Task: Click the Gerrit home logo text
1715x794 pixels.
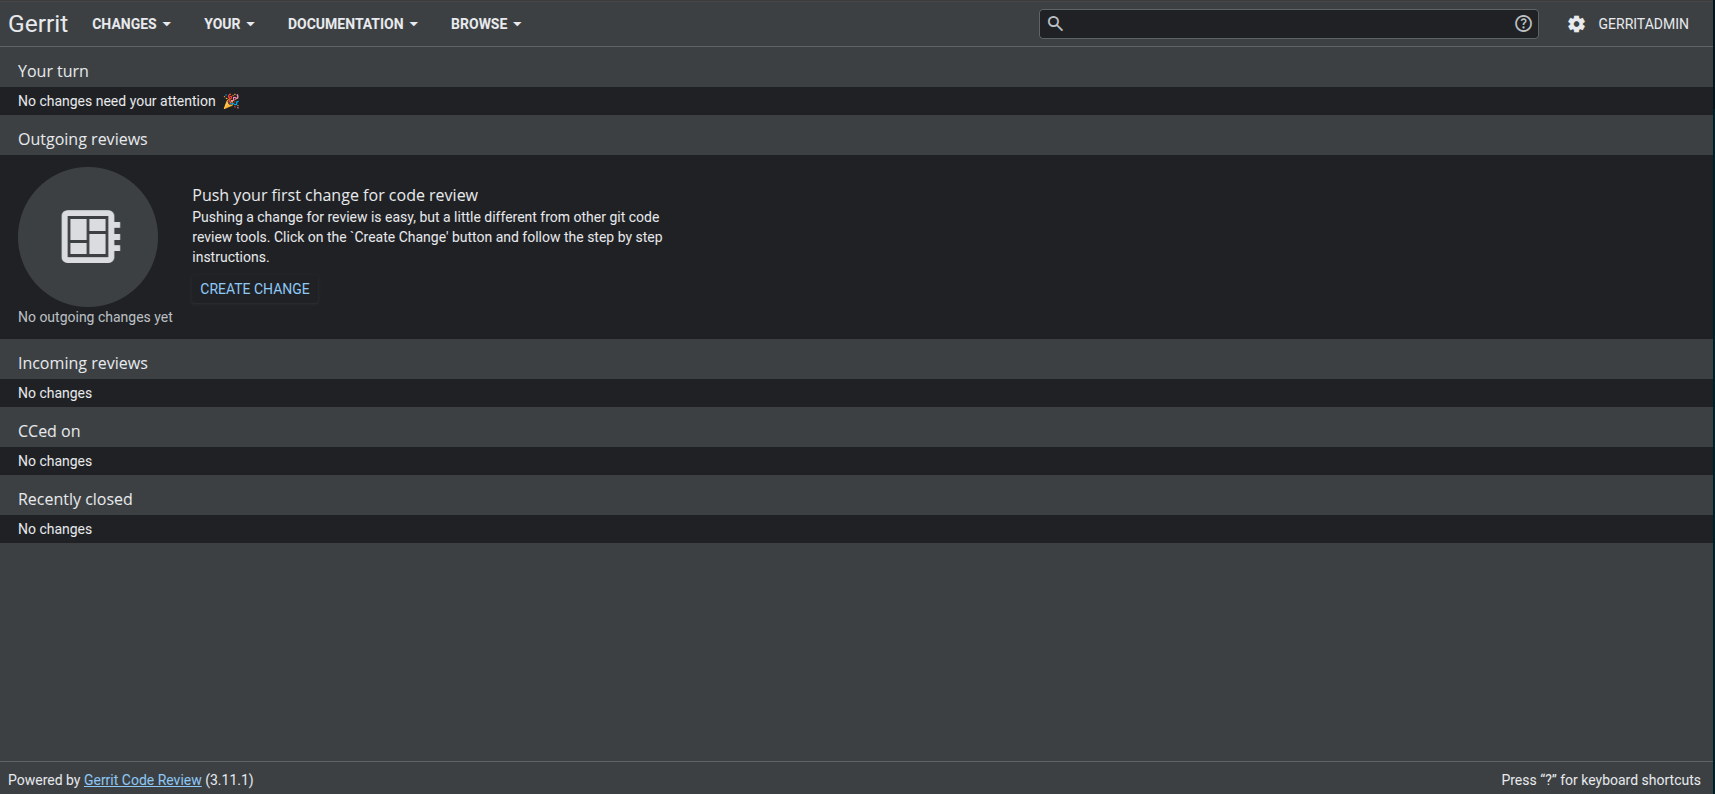Action: (38, 24)
